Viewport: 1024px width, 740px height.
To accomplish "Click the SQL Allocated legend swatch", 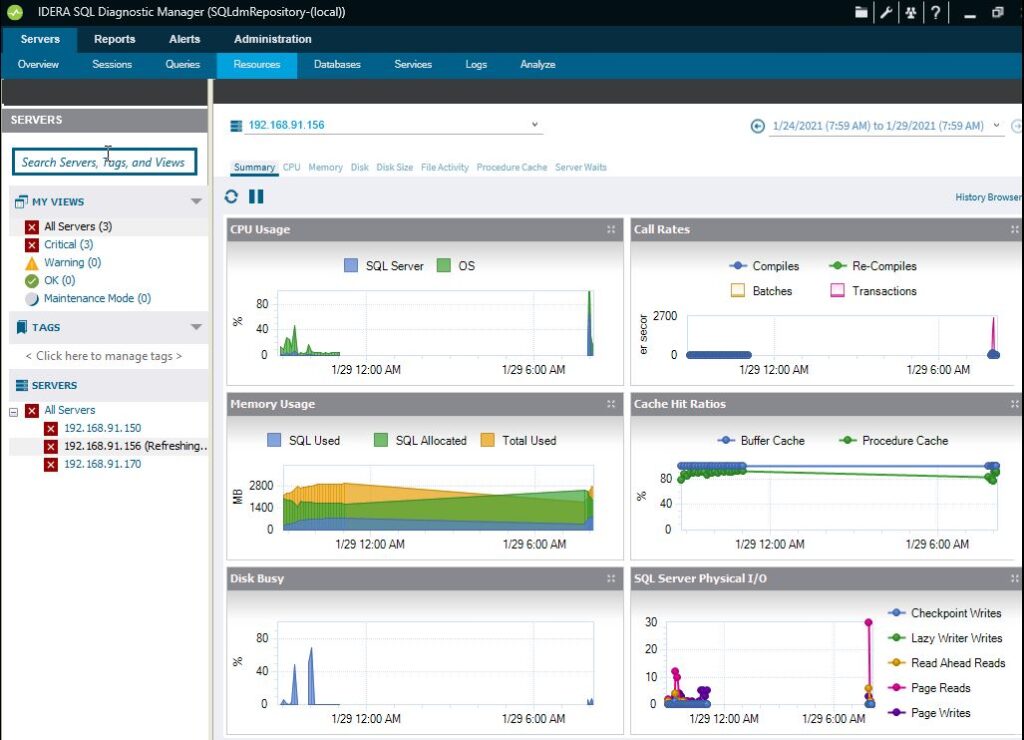I will [381, 440].
